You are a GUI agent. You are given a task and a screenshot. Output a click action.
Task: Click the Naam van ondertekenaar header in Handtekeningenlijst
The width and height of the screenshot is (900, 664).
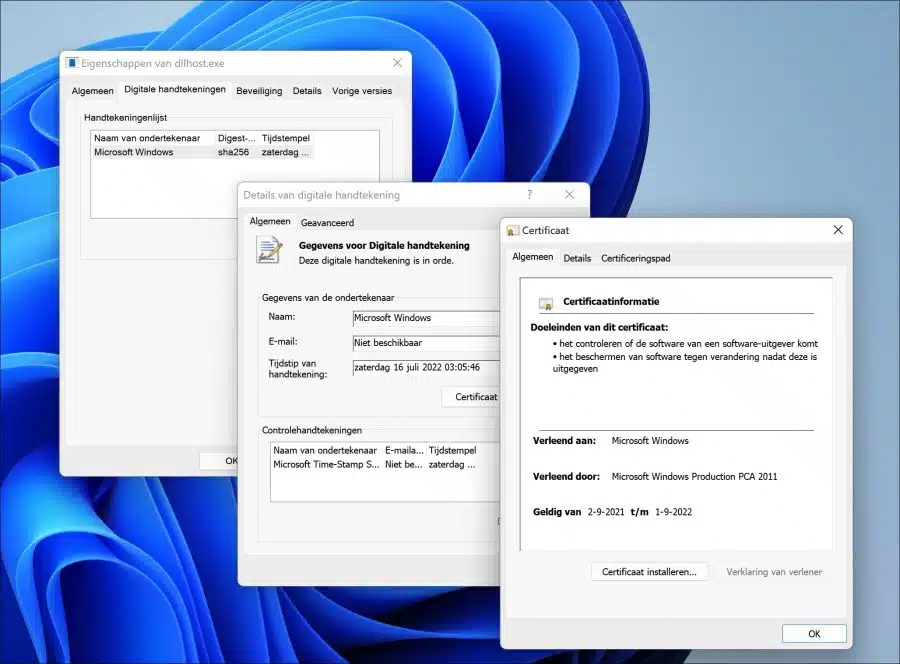click(x=153, y=138)
